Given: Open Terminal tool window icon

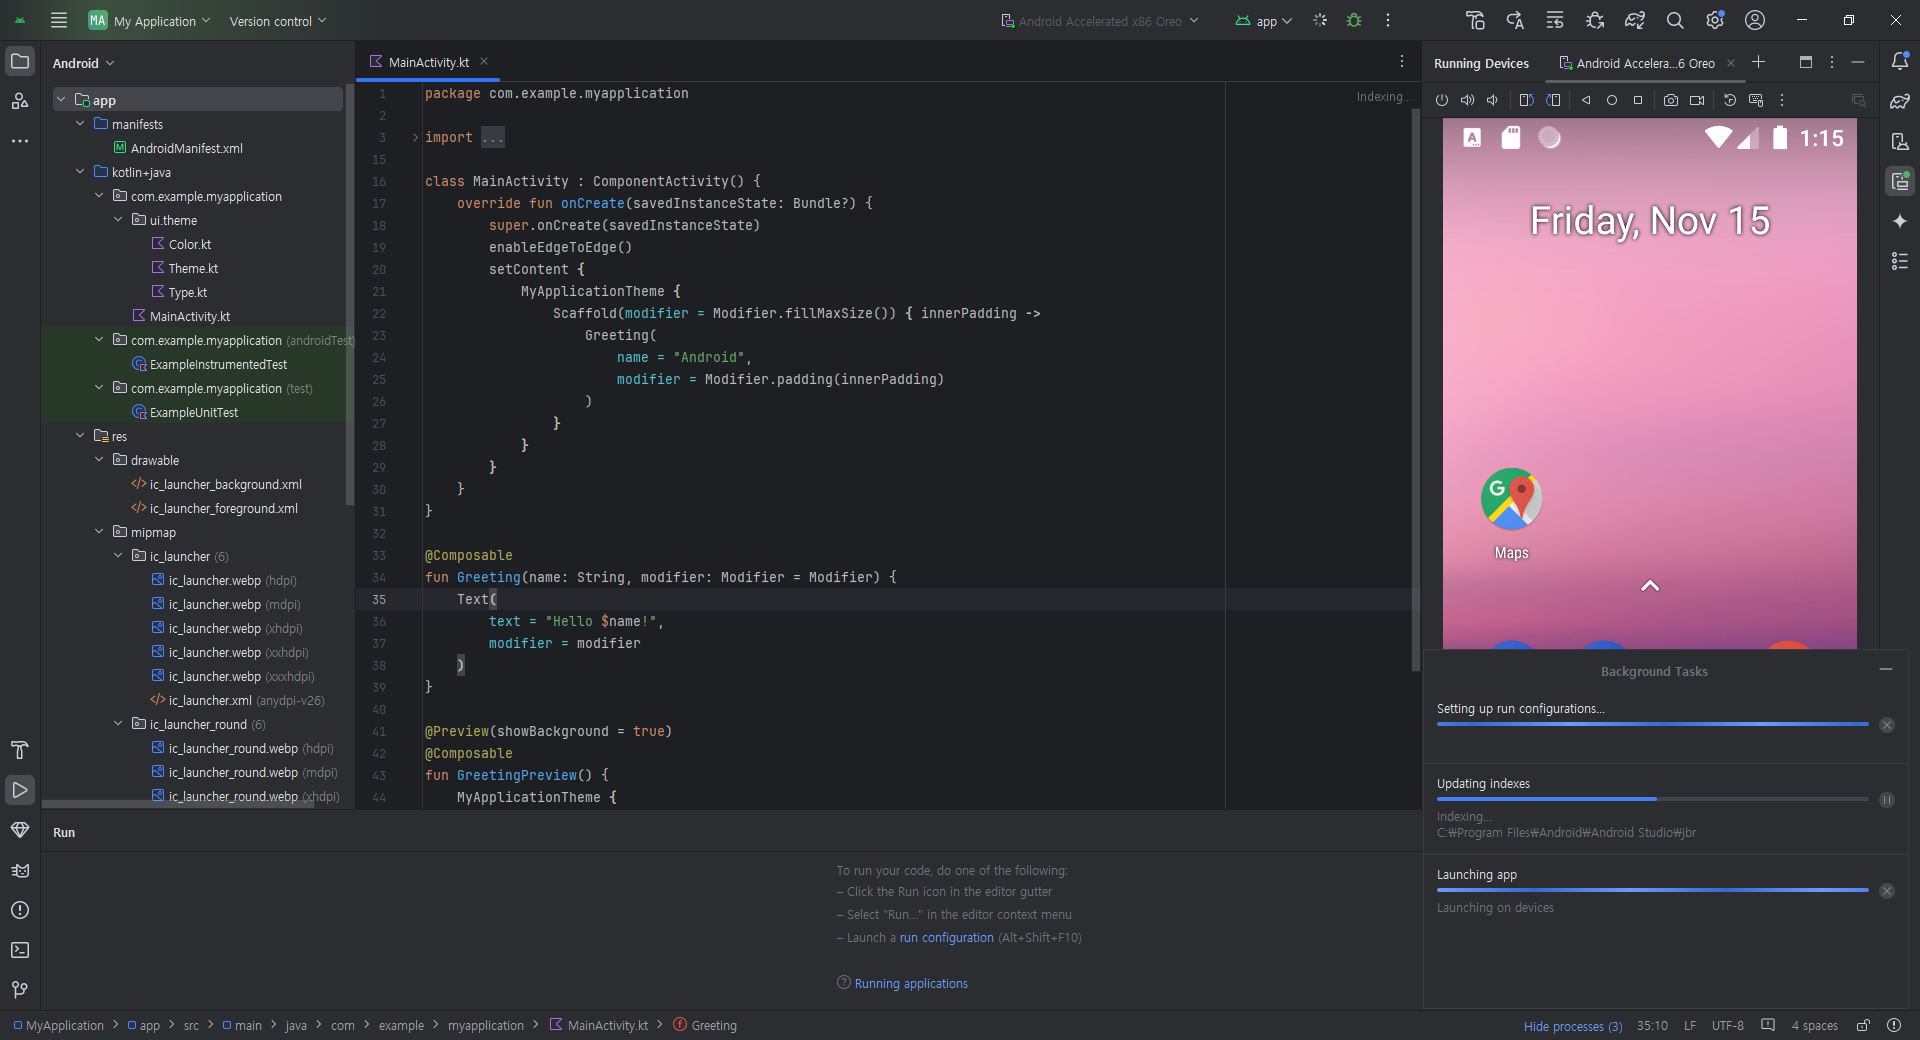Looking at the screenshot, I should 20,950.
